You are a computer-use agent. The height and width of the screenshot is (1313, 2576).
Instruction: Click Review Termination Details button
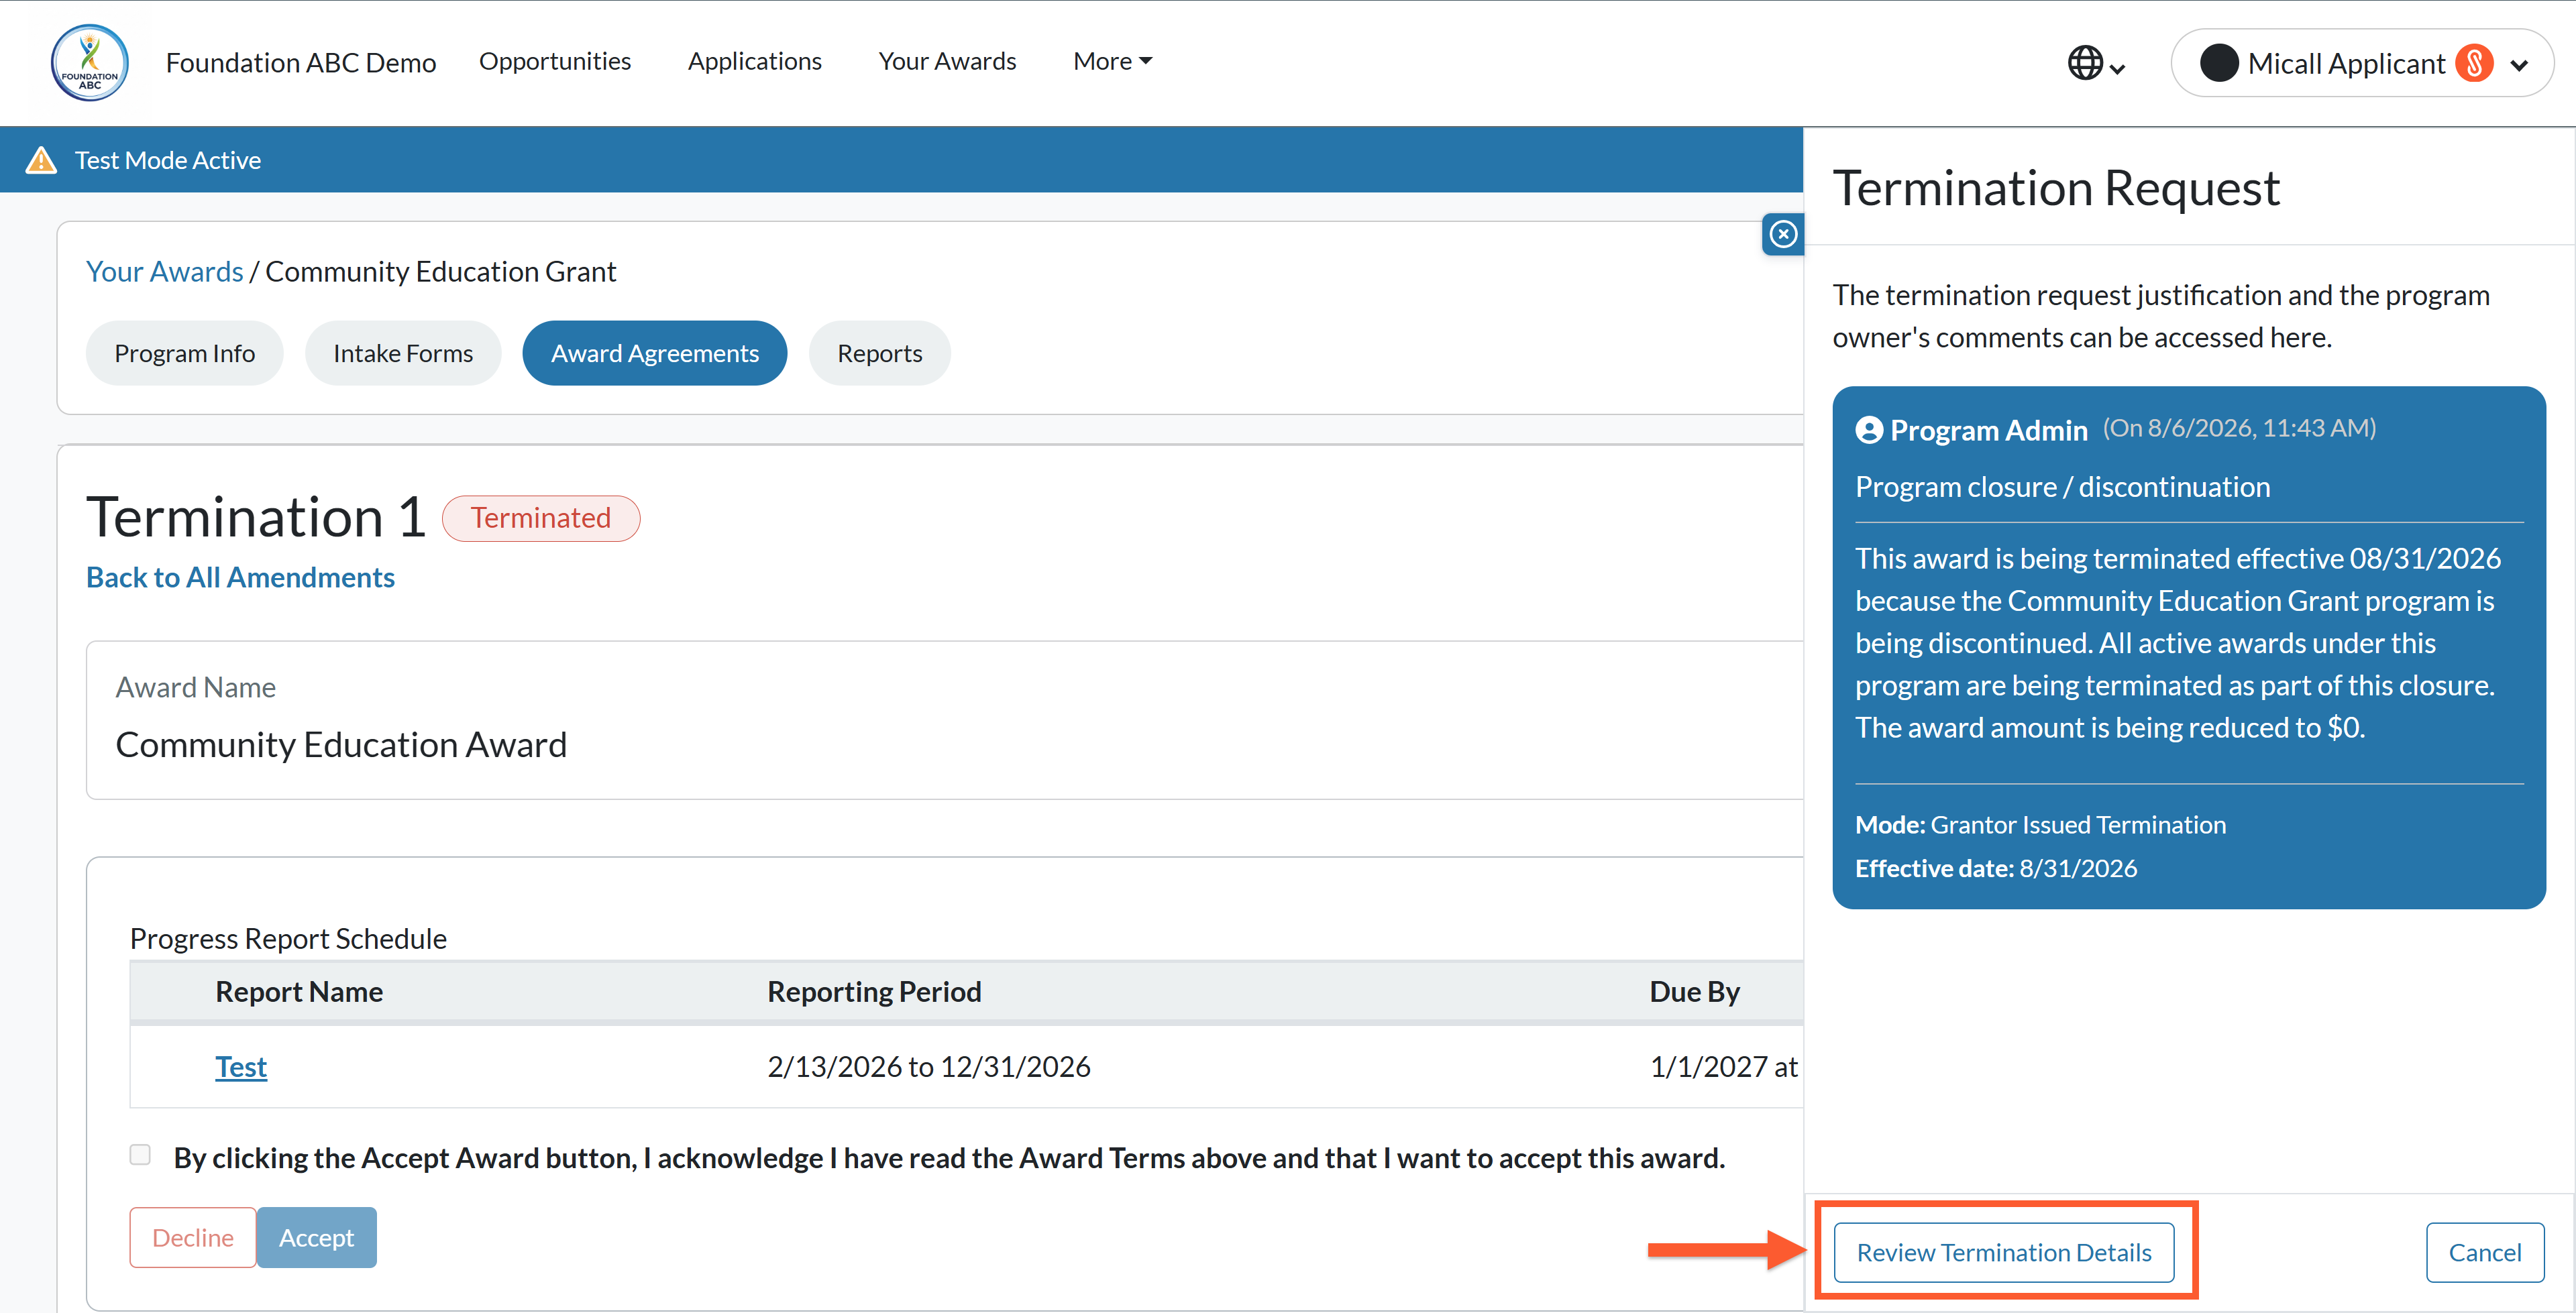pyautogui.click(x=2004, y=1252)
